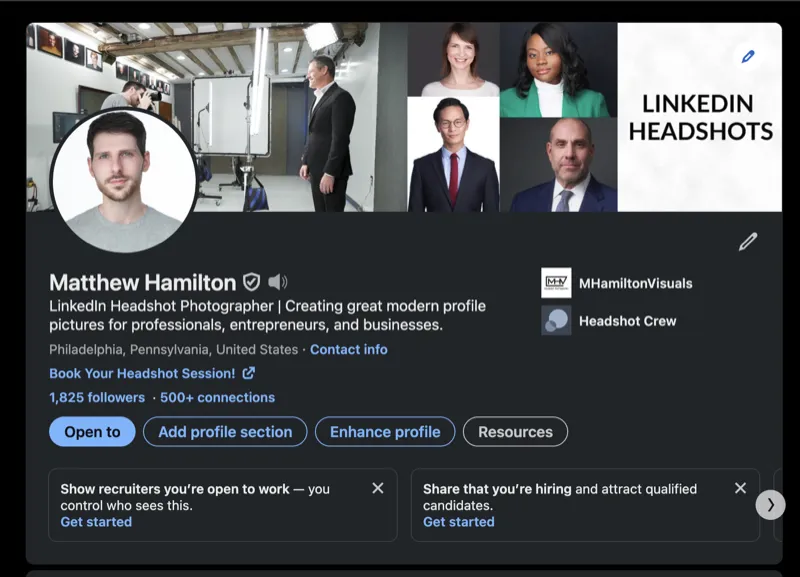Edit the intro section pencil icon
The image size is (800, 577).
pos(747,243)
